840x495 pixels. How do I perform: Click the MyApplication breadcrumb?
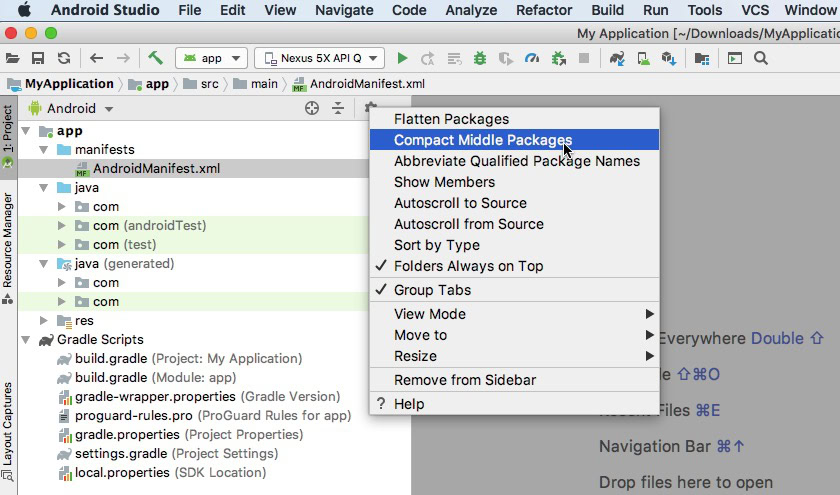(62, 84)
